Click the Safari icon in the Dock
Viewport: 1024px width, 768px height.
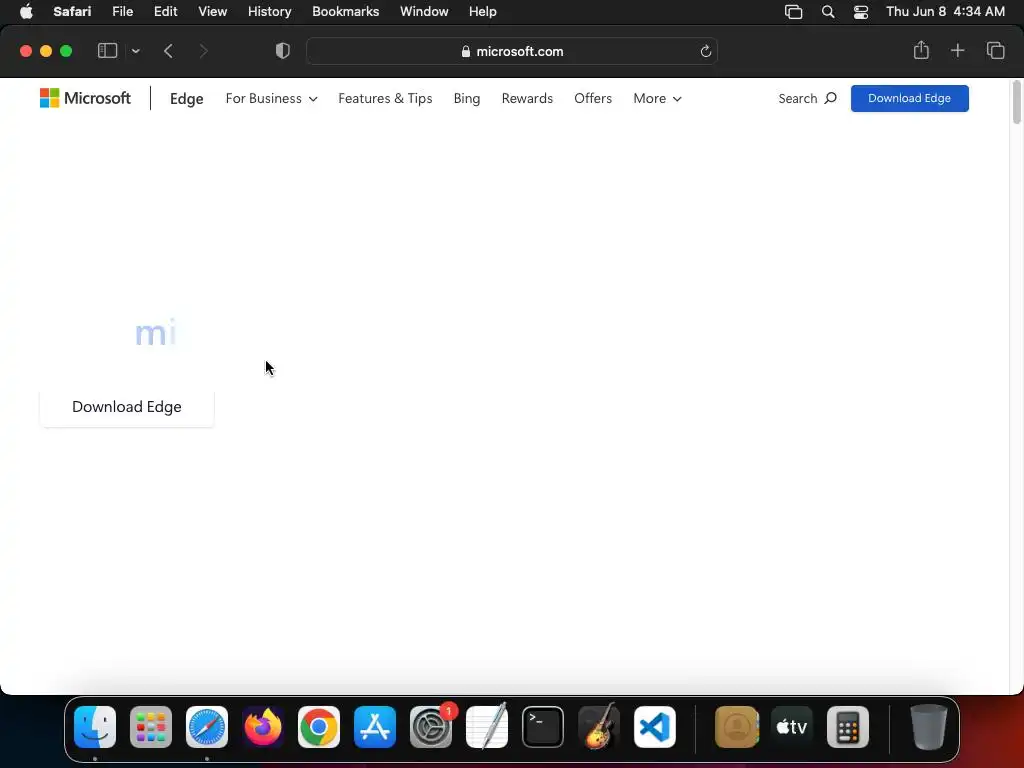[x=207, y=727]
